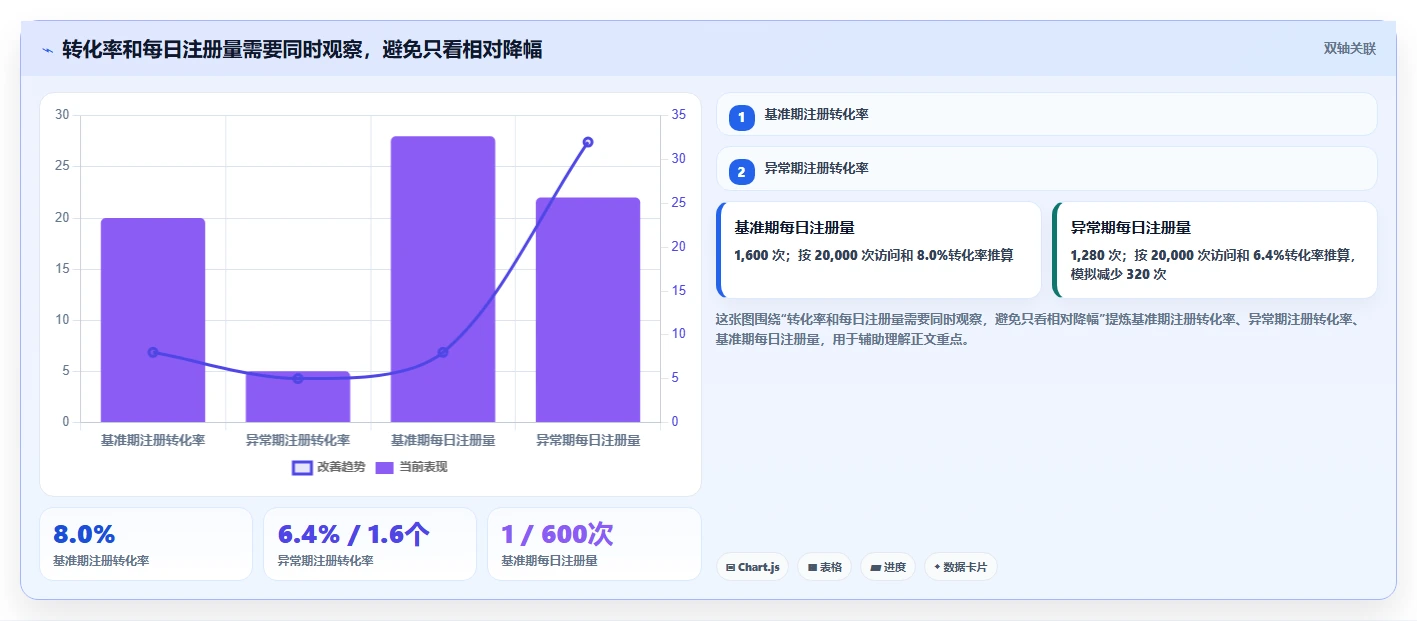1417x621 pixels.
Task: Click the x-axis label 基准期每日注册量
Action: 443,440
